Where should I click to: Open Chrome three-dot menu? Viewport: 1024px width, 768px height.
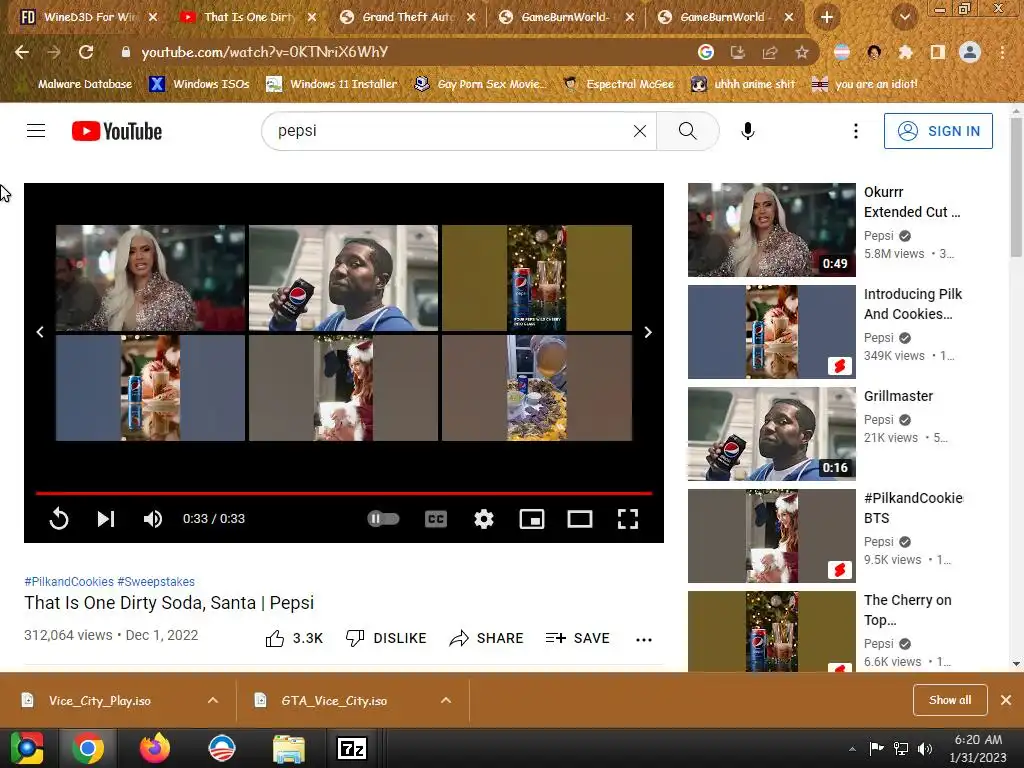click(x=1002, y=52)
